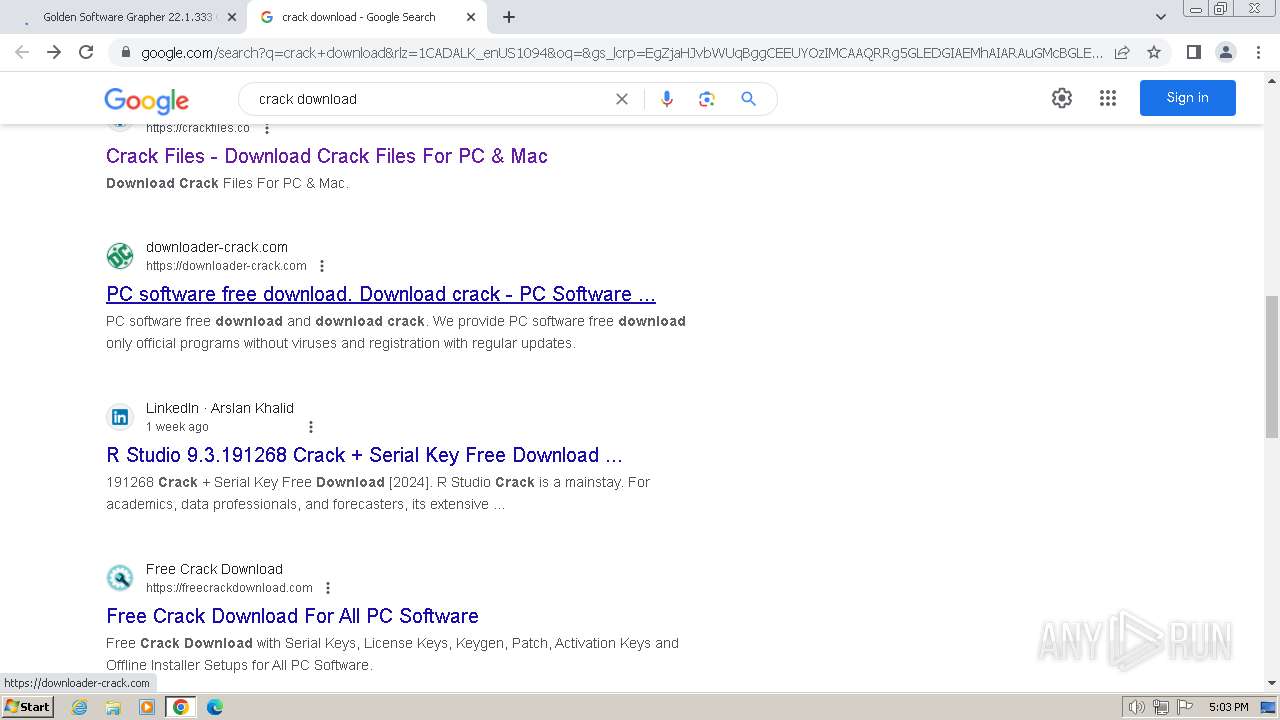Submit search with magnifier icon

tap(748, 99)
